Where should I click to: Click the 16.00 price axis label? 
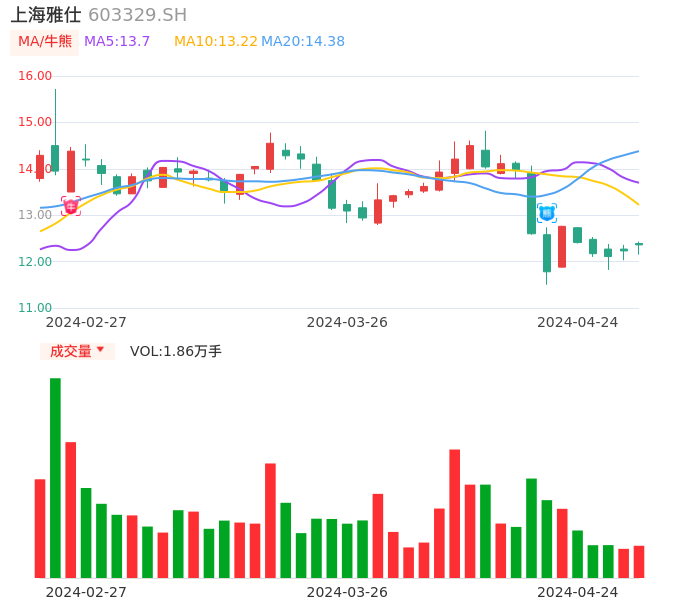35,76
